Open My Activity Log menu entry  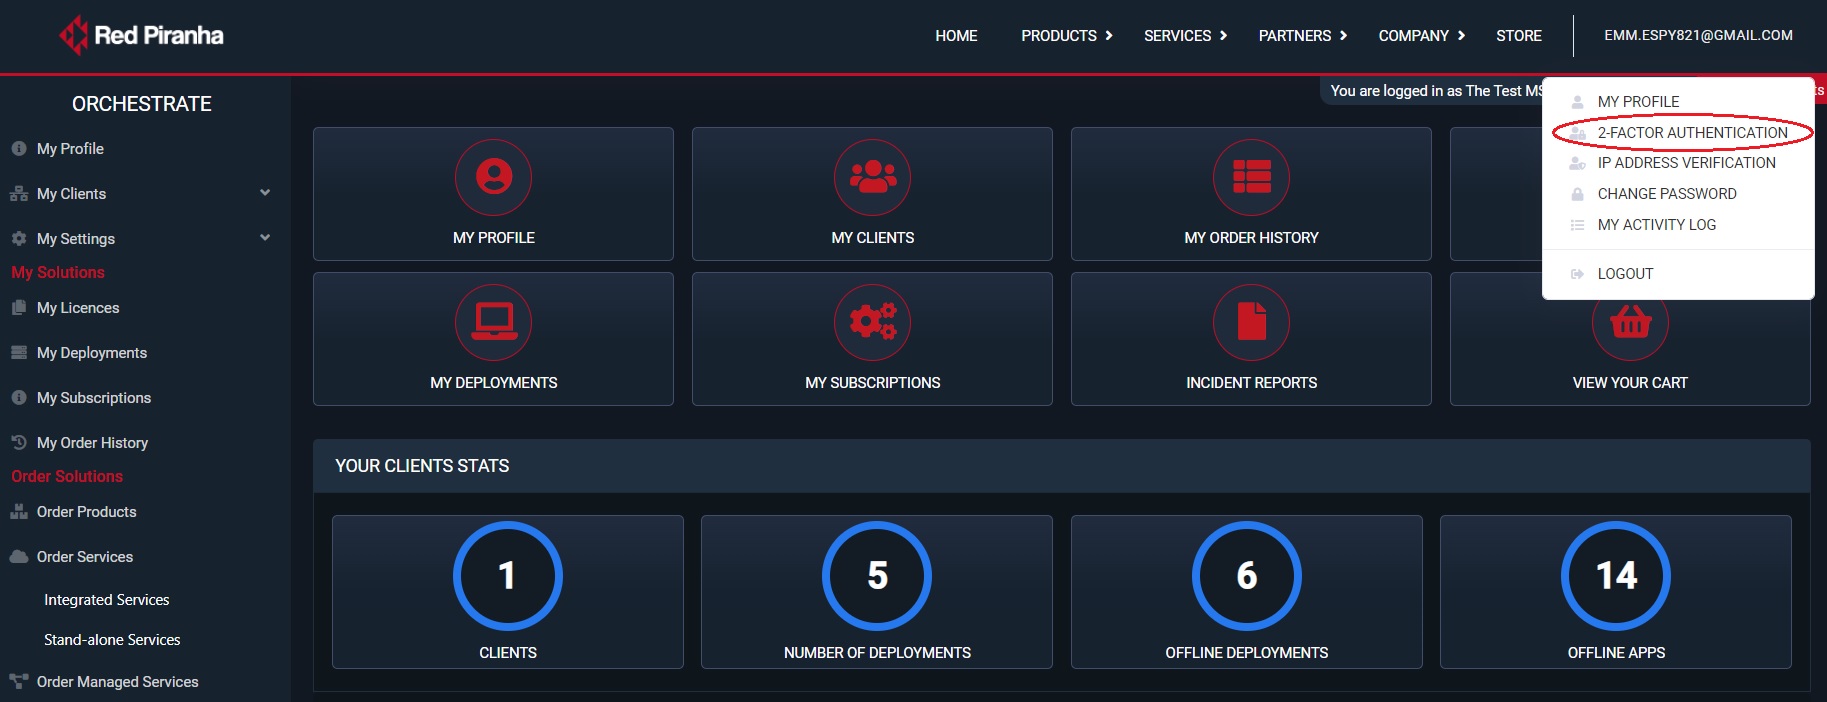pos(1656,225)
